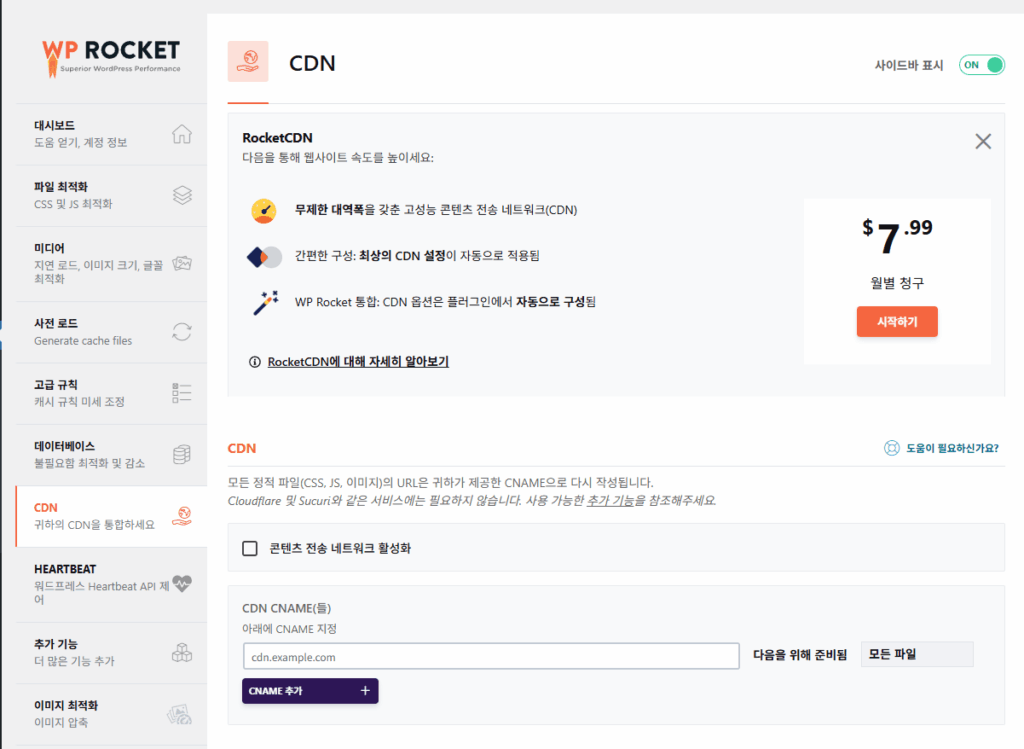1024x749 pixels.
Task: Click the 이미지 최적화 compression icon
Action: tap(181, 713)
